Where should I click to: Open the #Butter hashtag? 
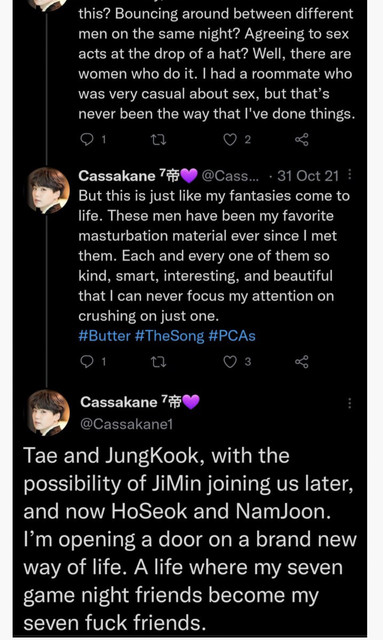[x=105, y=336]
